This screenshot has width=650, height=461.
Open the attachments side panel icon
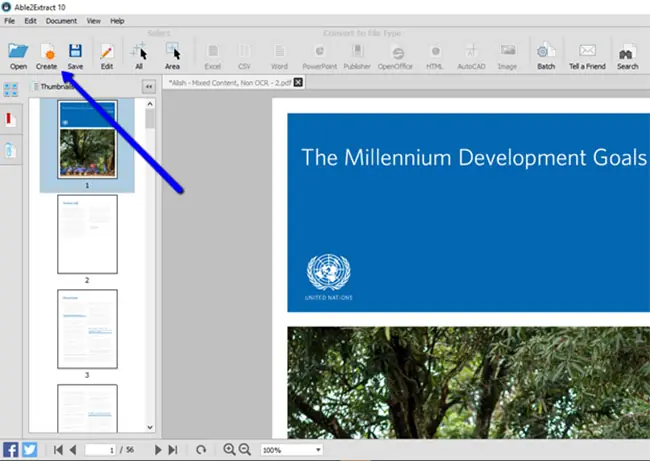coord(10,150)
